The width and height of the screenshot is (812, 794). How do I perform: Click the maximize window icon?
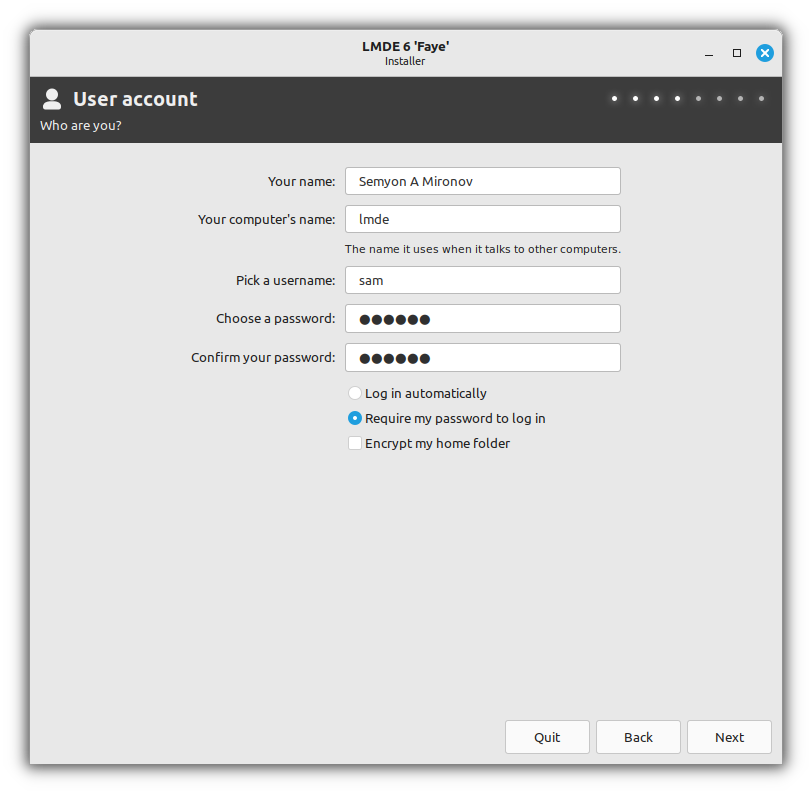point(736,53)
